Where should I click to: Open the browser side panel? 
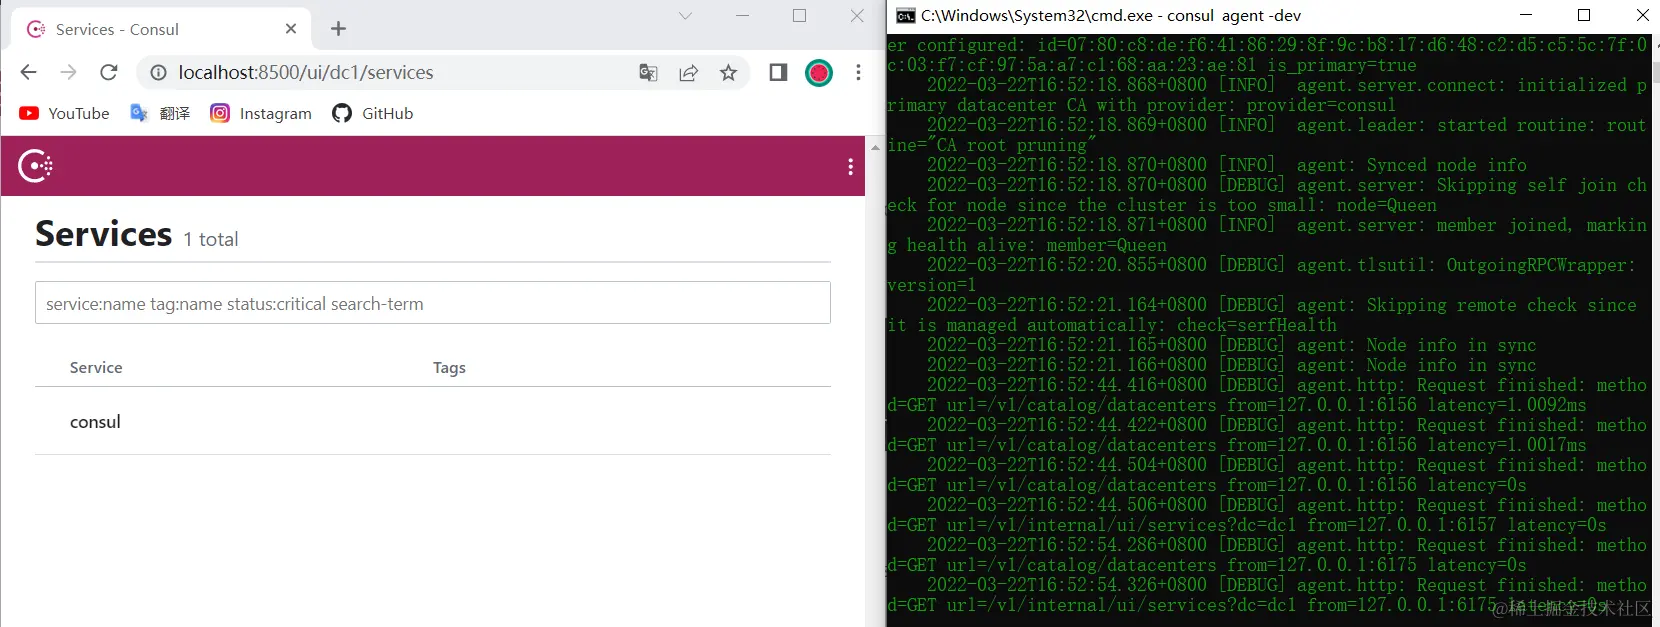778,72
